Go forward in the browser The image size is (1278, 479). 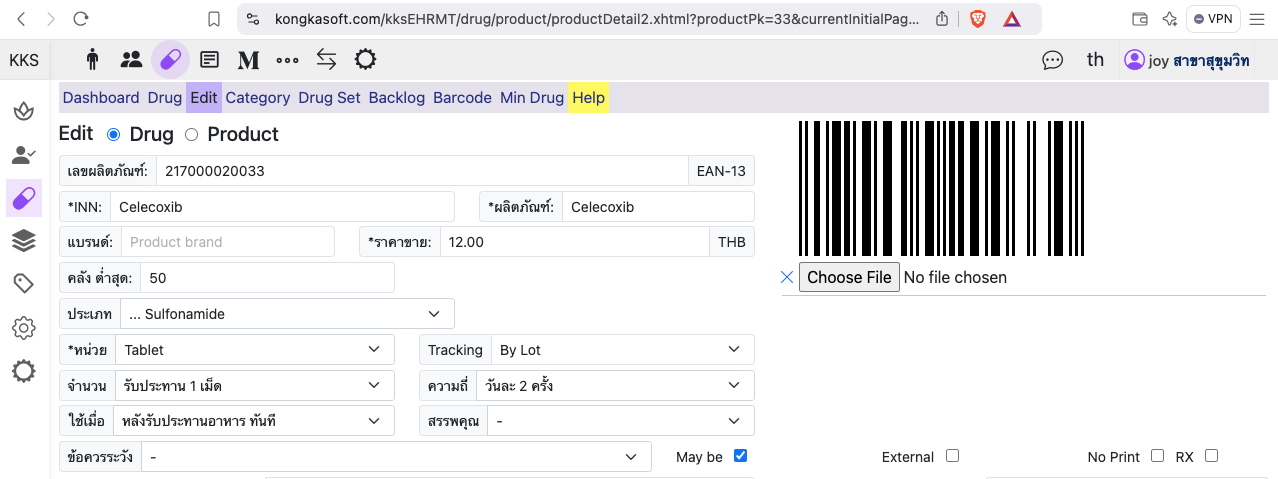coord(51,19)
